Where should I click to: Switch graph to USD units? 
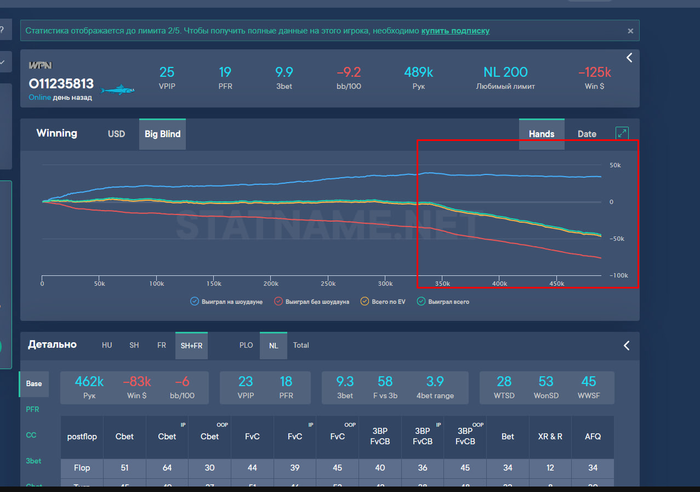tap(116, 134)
